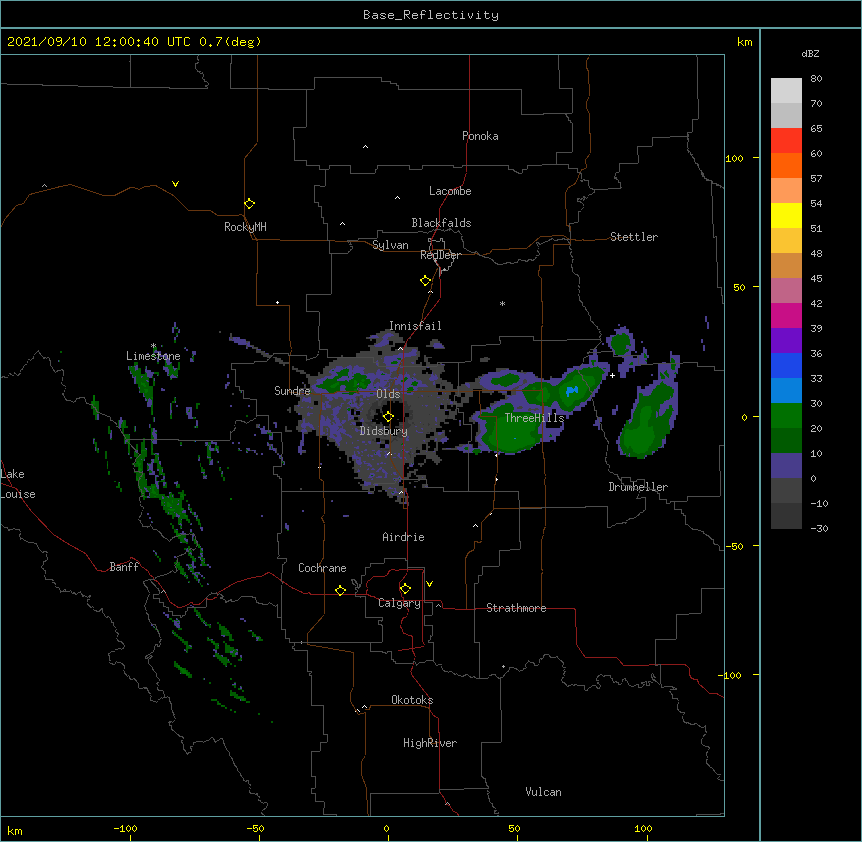Click the Sundre label
Image resolution: width=862 pixels, height=842 pixels.
coord(292,391)
